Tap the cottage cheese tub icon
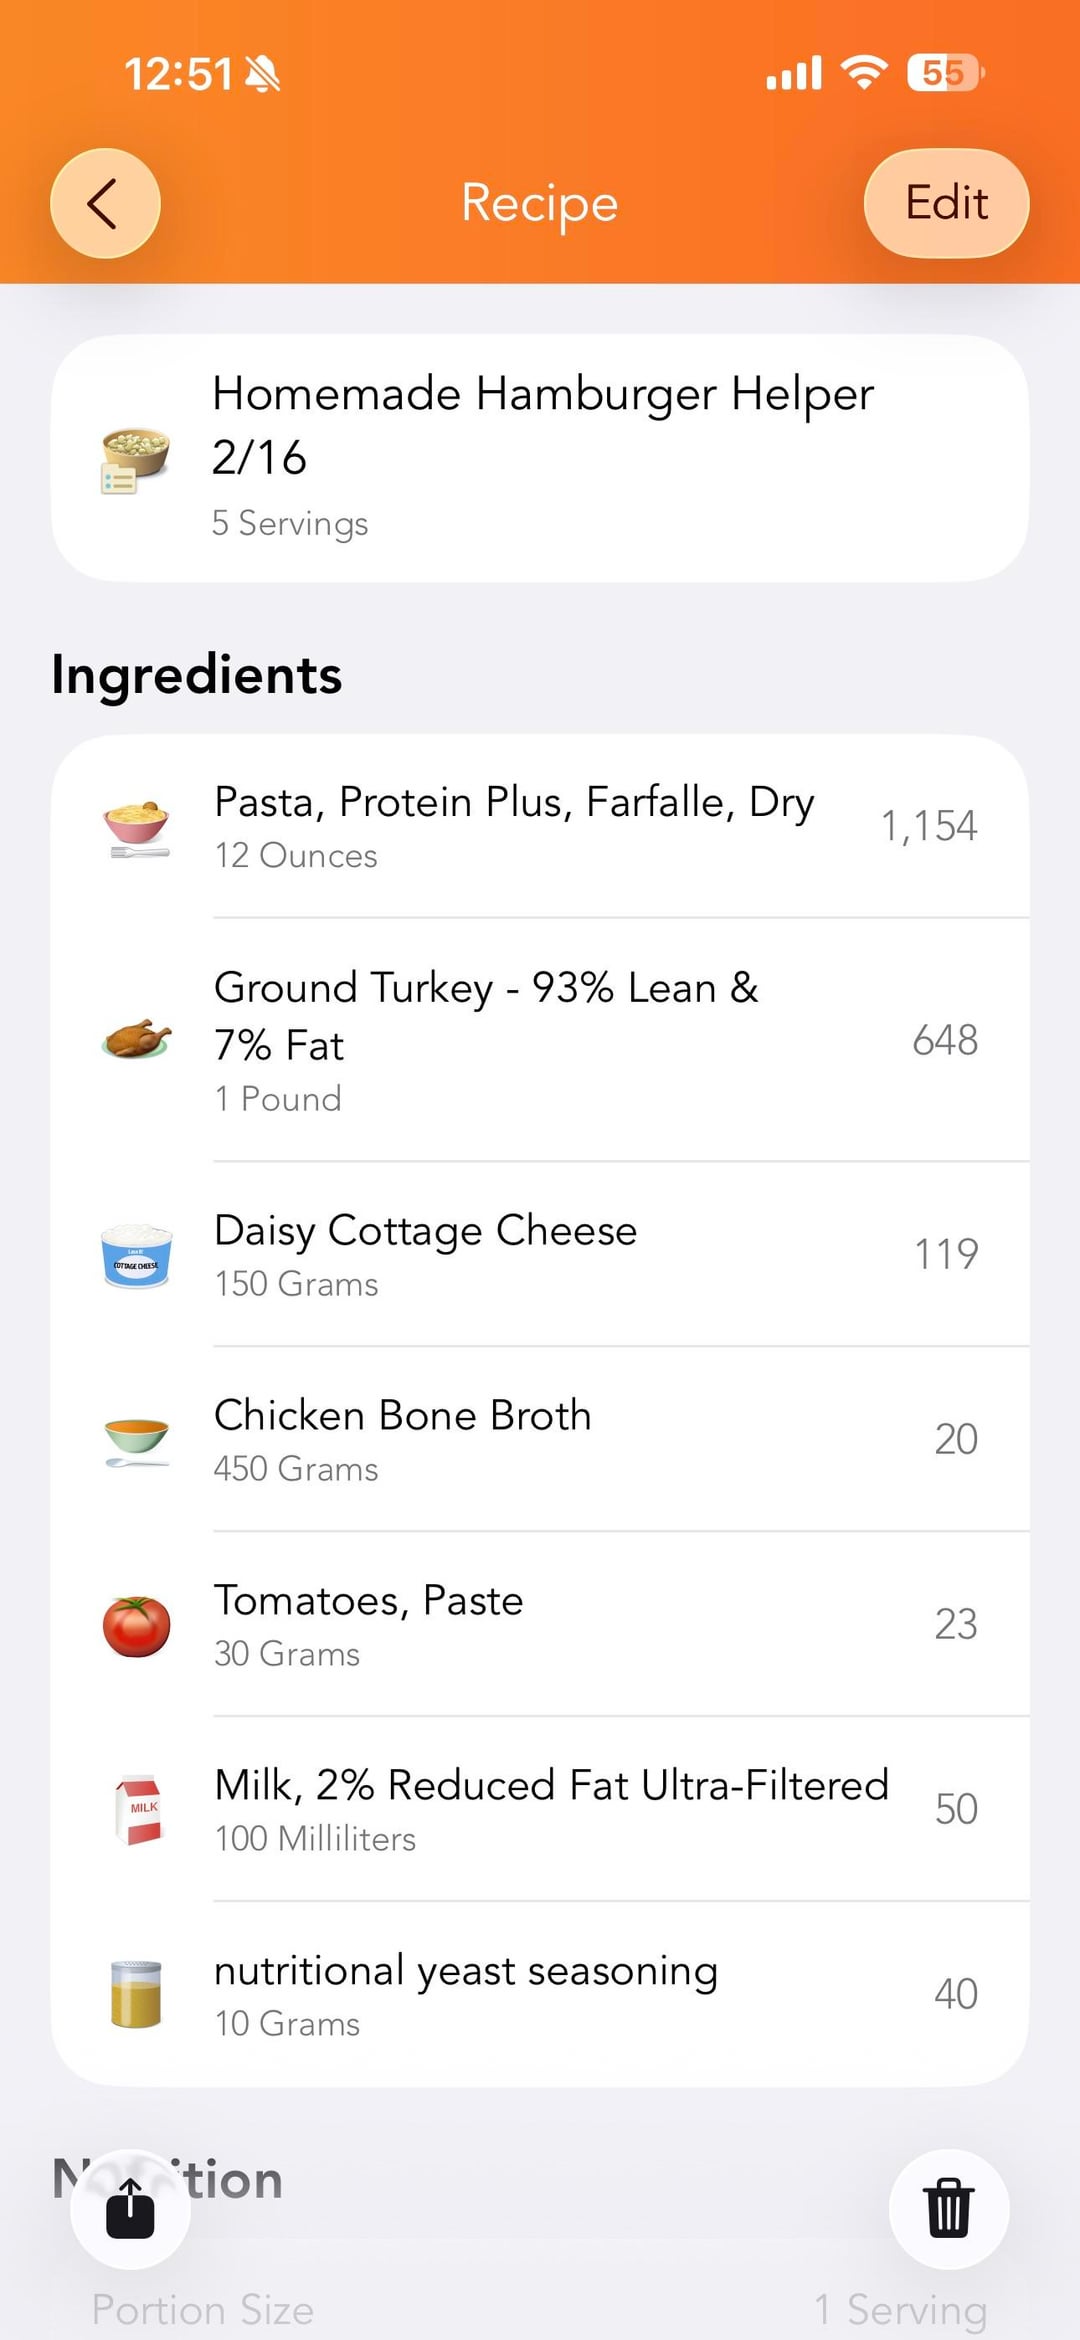 (x=136, y=1256)
